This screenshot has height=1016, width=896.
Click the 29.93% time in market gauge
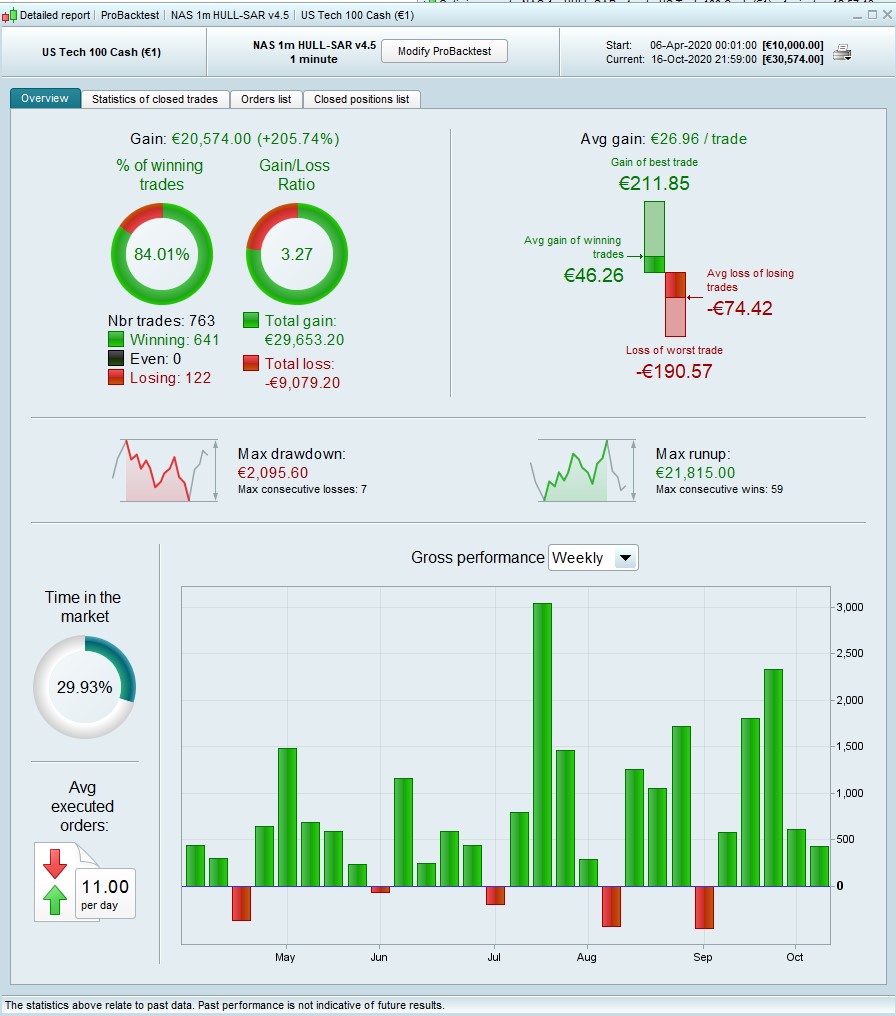tap(84, 687)
